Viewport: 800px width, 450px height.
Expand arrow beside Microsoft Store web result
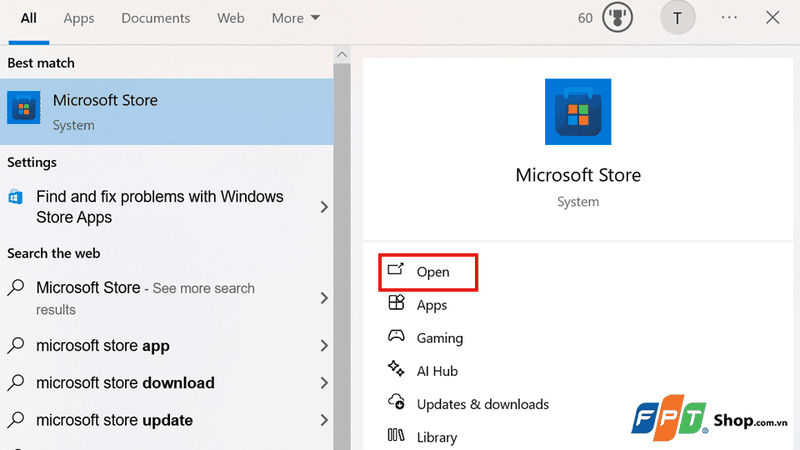(x=324, y=298)
